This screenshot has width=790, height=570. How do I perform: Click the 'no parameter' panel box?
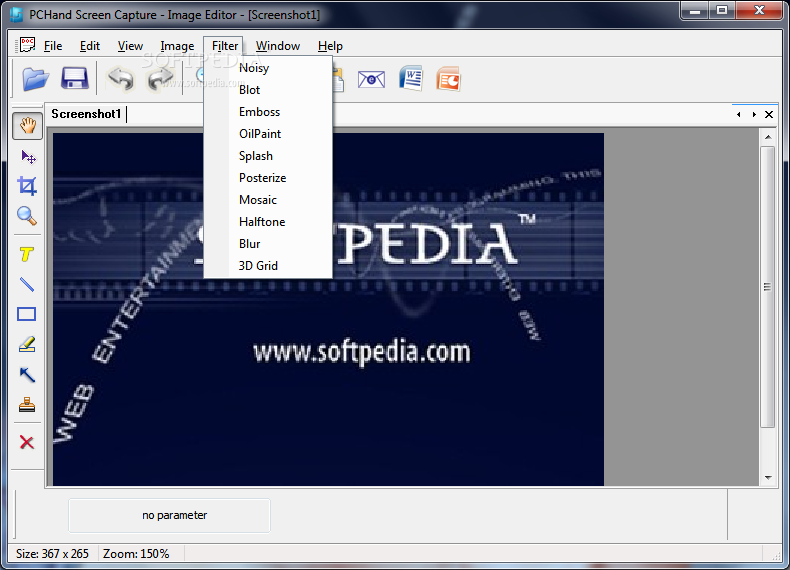click(x=169, y=515)
